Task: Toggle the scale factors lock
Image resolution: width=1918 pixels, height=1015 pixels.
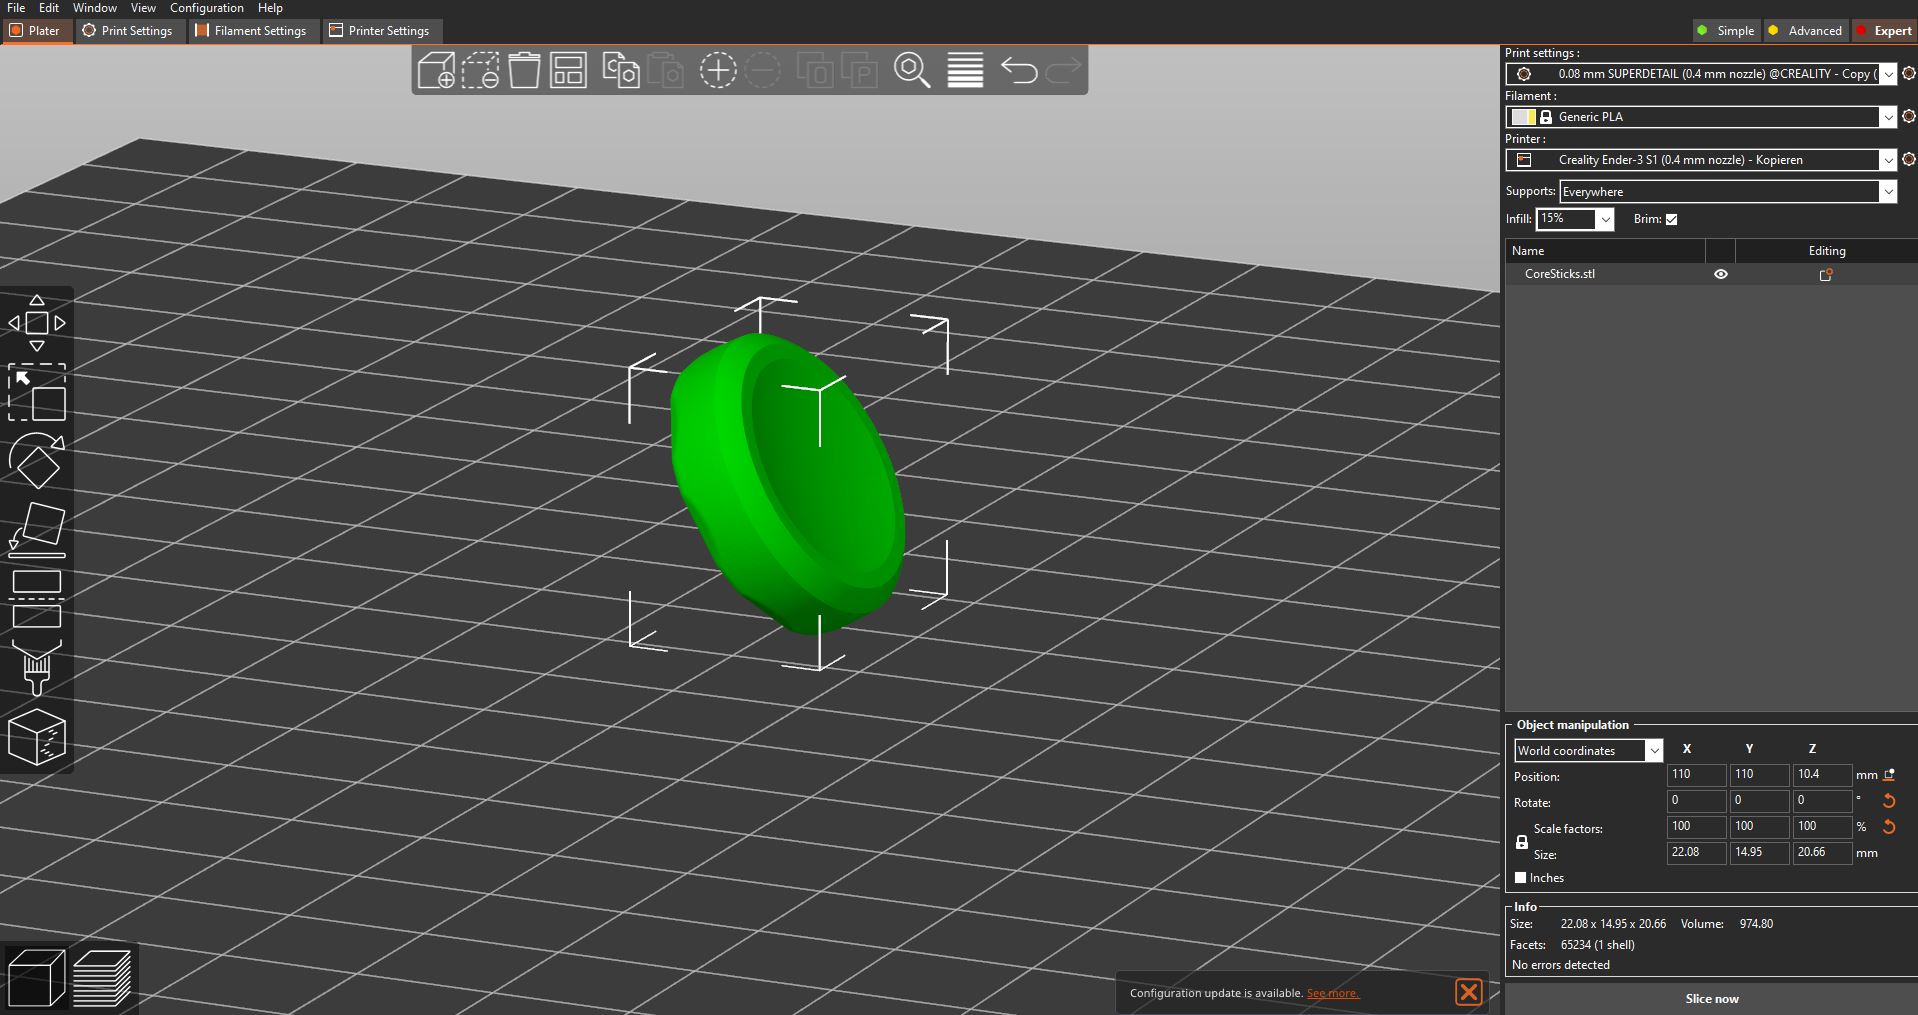Action: (1522, 842)
